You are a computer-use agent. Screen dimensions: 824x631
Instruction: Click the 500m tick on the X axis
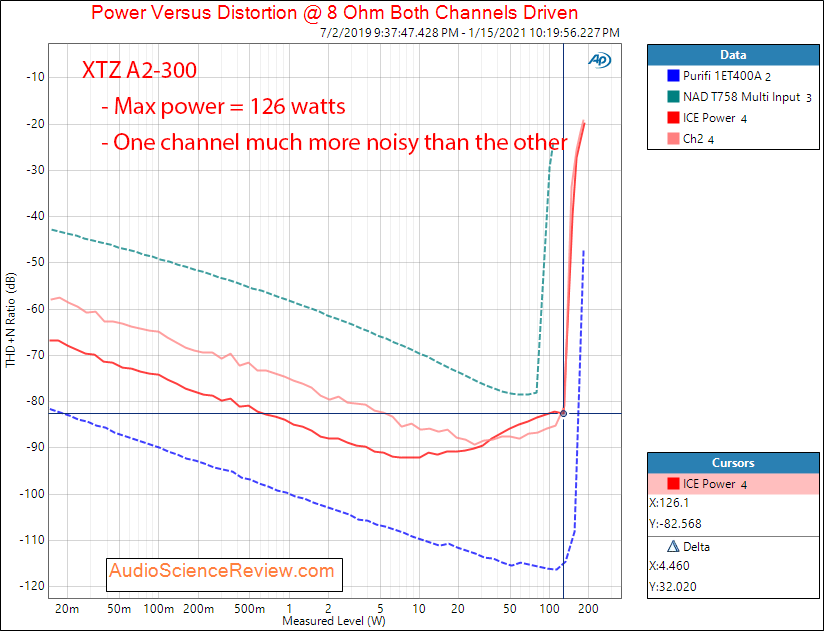pyautogui.click(x=250, y=609)
